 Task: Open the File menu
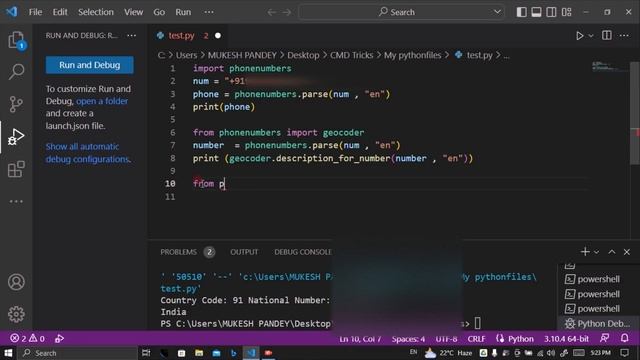coord(36,12)
